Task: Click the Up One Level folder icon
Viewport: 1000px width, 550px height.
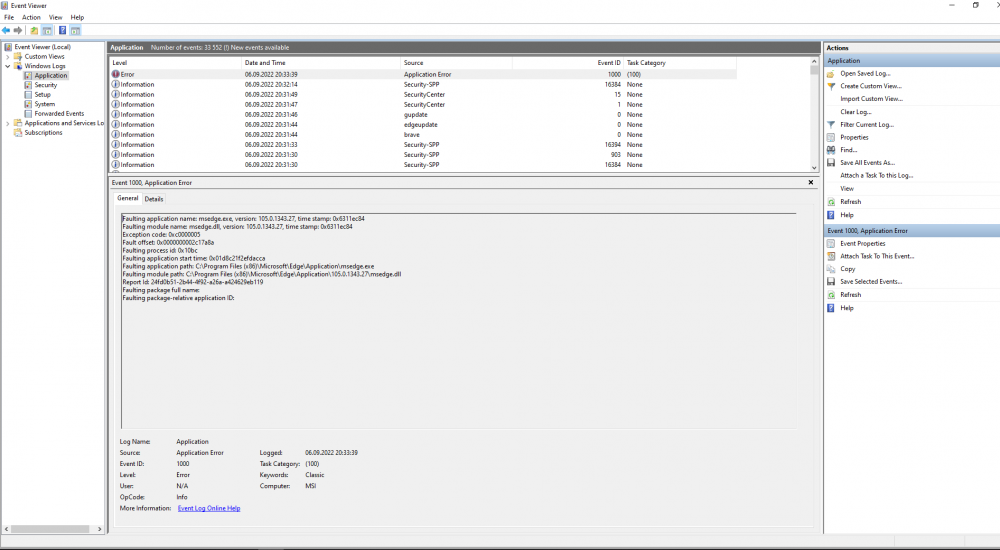Action: pyautogui.click(x=34, y=30)
